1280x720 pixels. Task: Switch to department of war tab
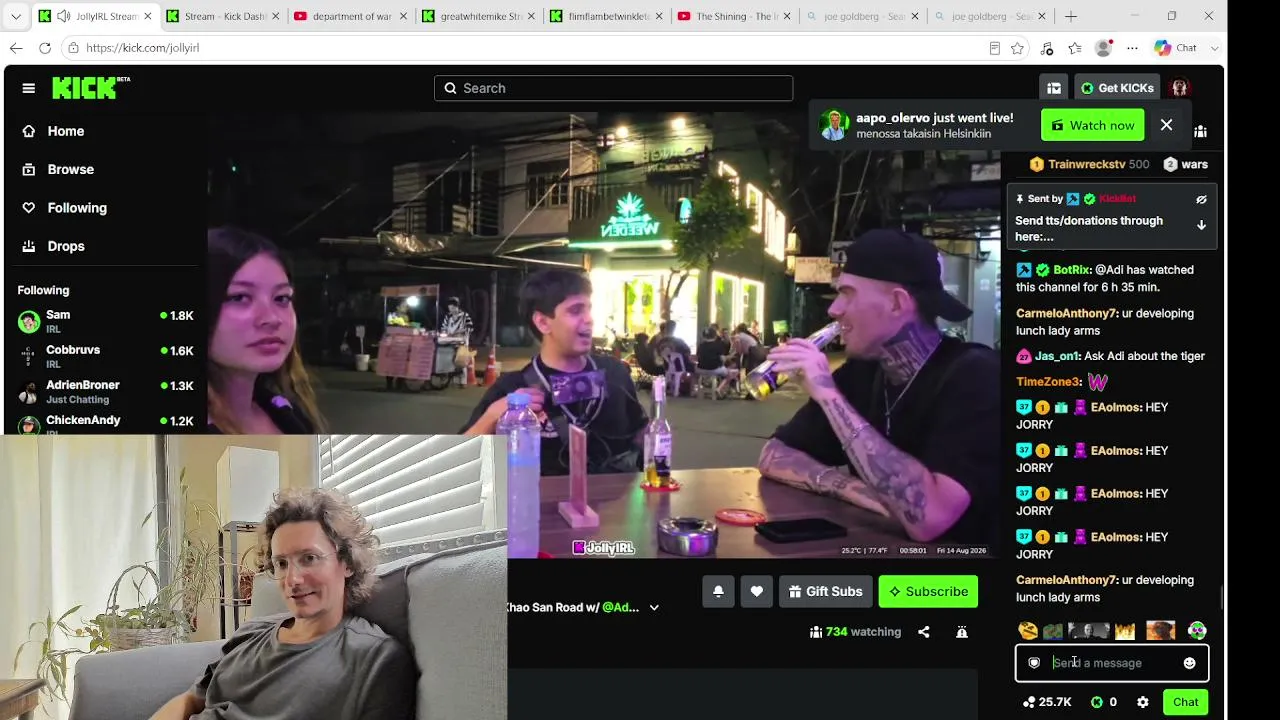pos(351,16)
